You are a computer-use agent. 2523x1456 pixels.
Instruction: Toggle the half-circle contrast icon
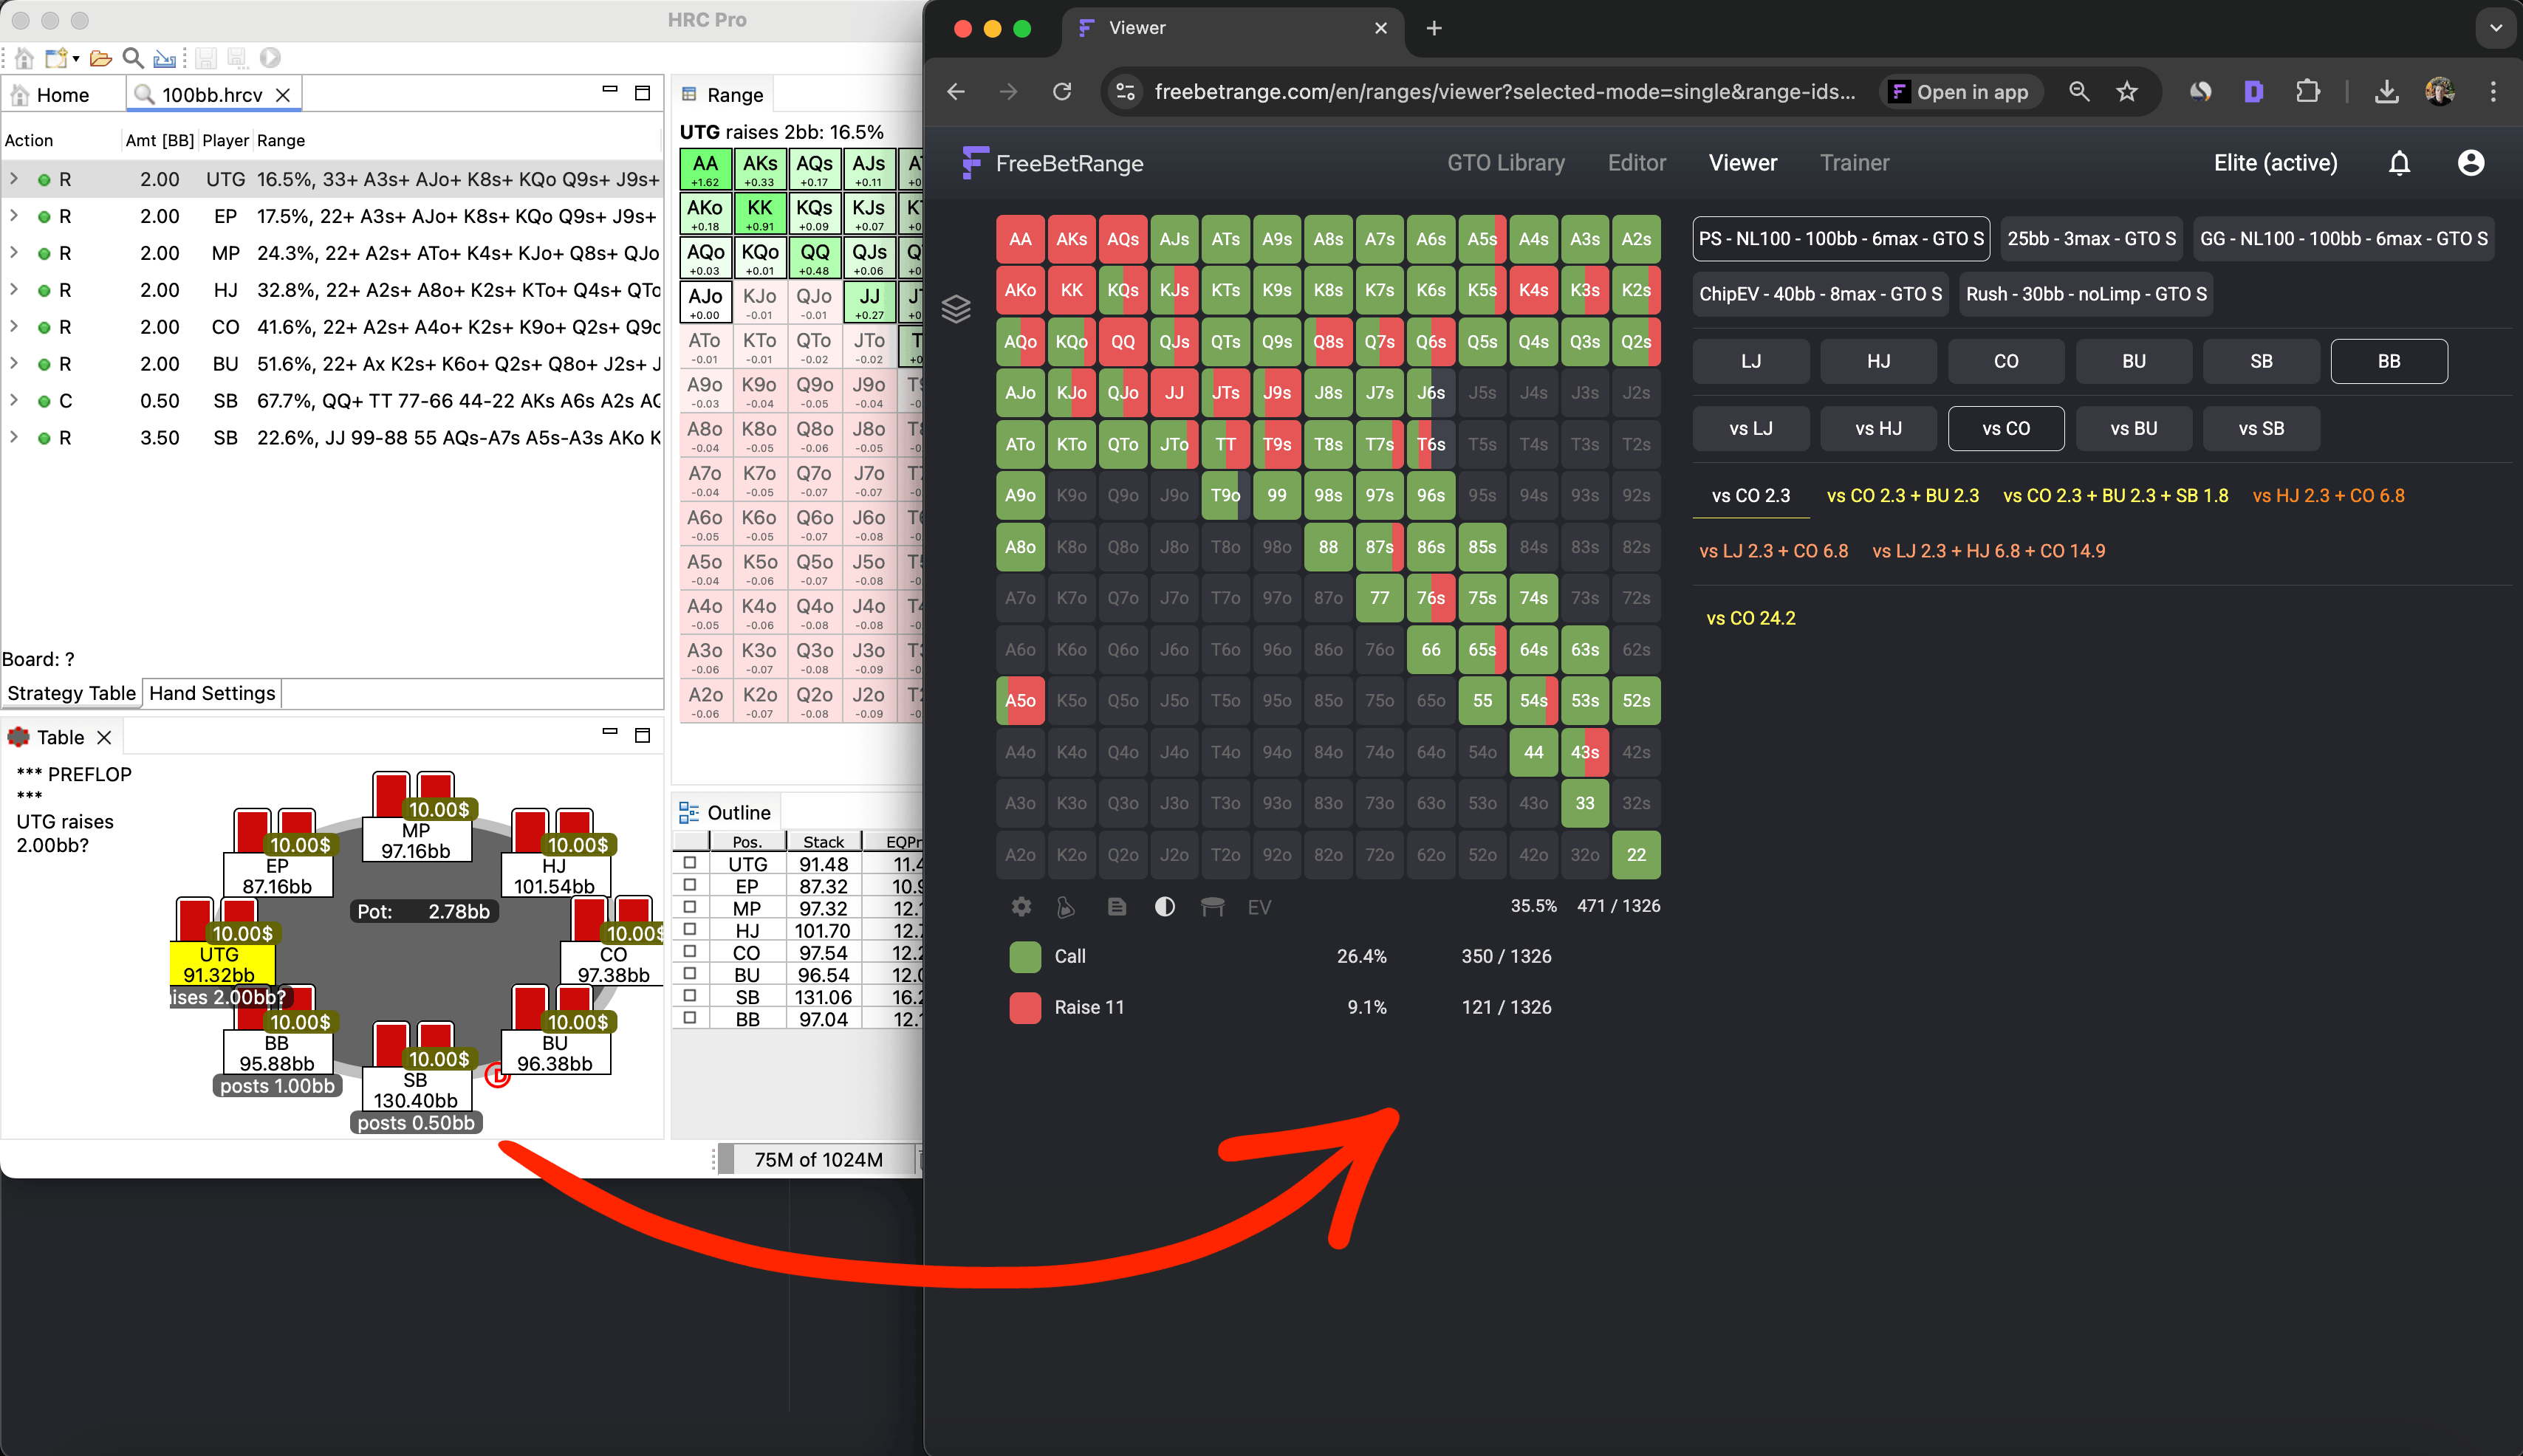1164,907
